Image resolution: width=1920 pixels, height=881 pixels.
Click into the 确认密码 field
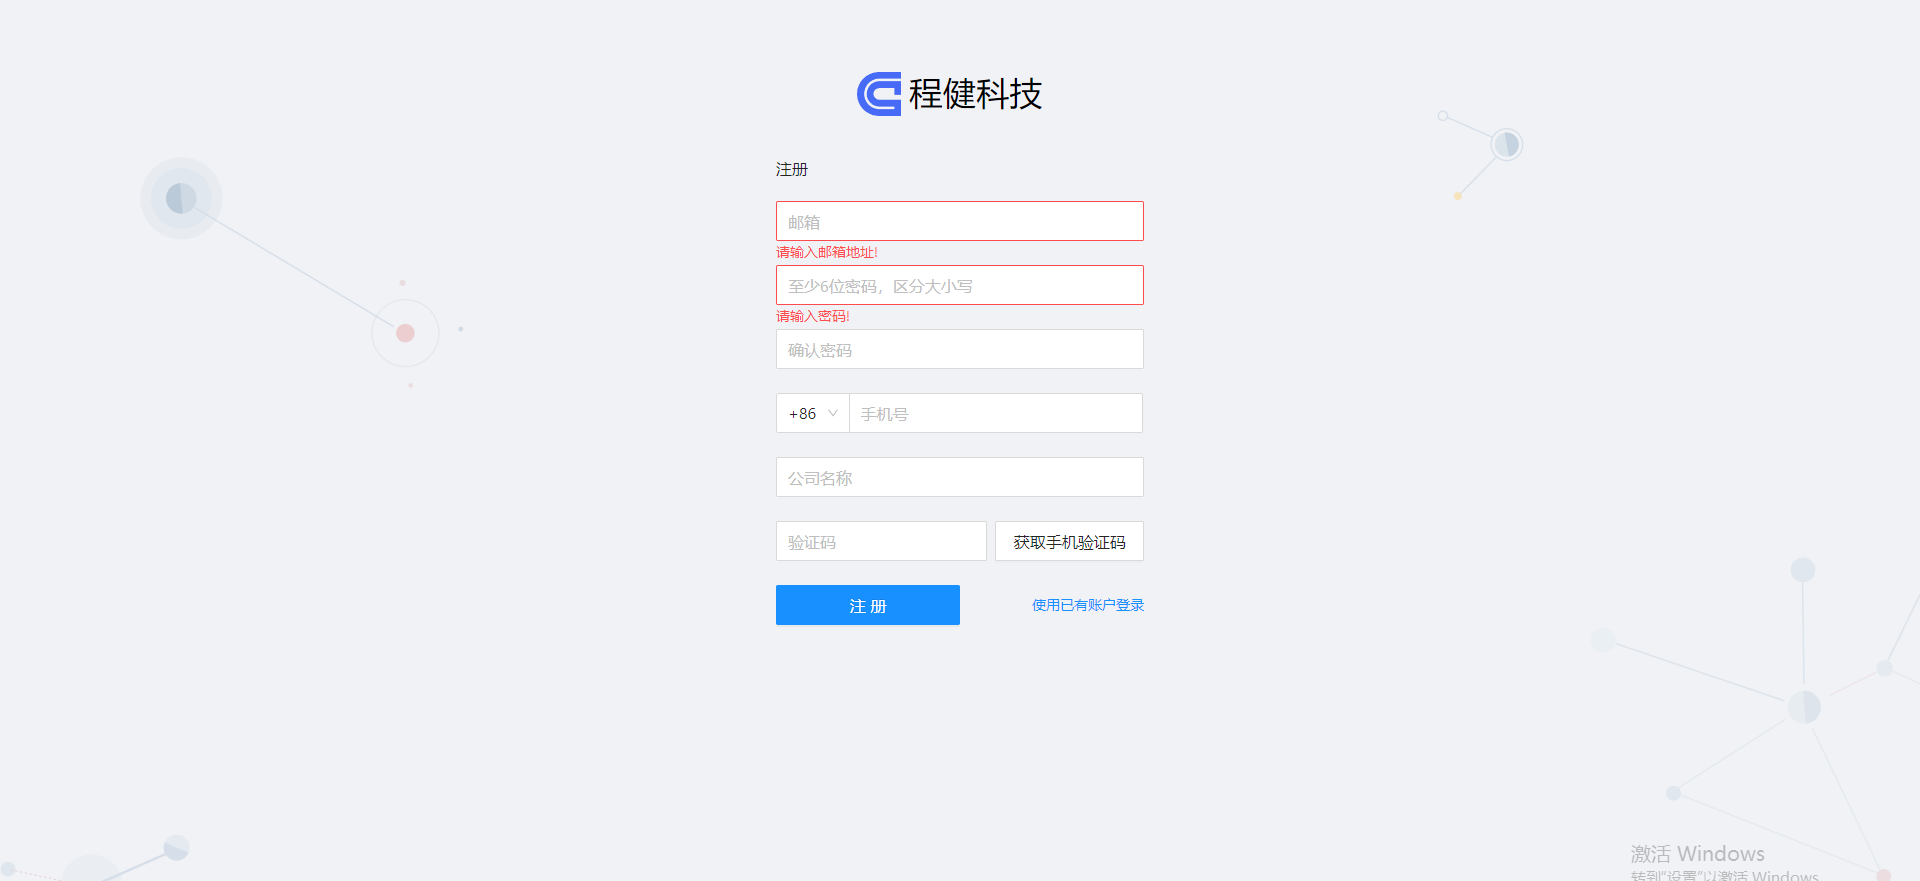tap(960, 349)
